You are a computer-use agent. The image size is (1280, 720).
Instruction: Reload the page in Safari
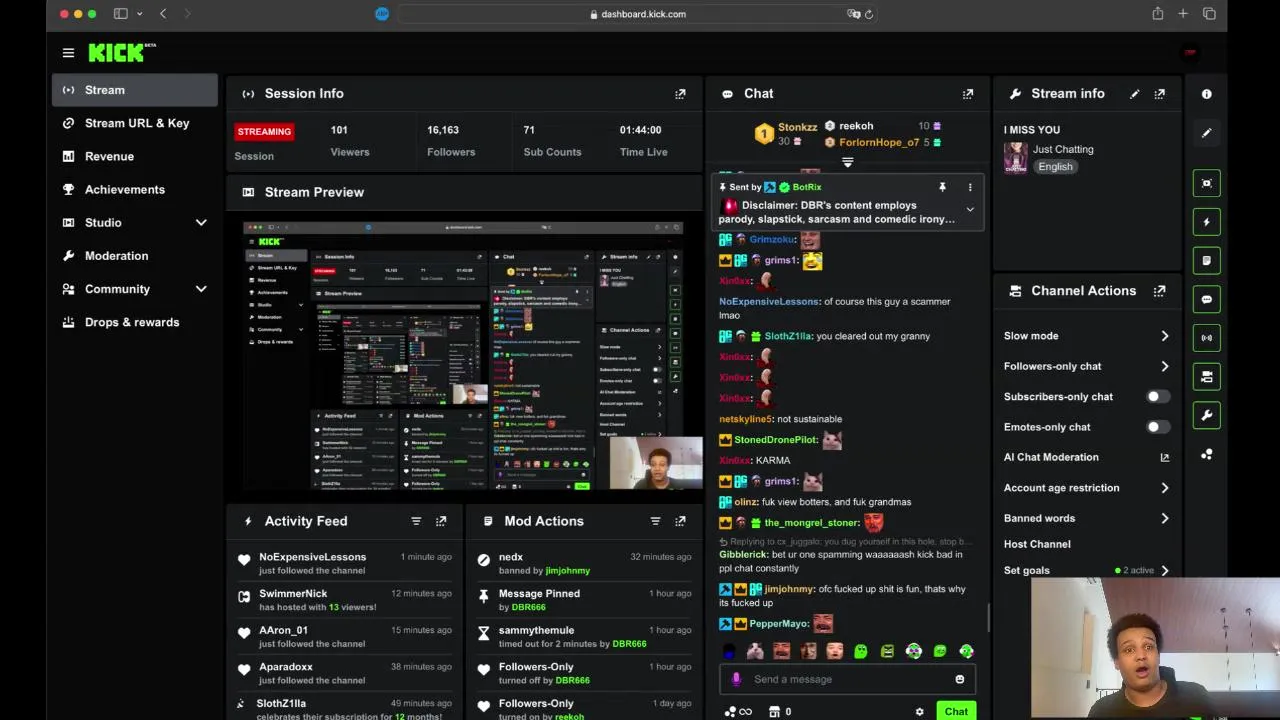pos(869,14)
